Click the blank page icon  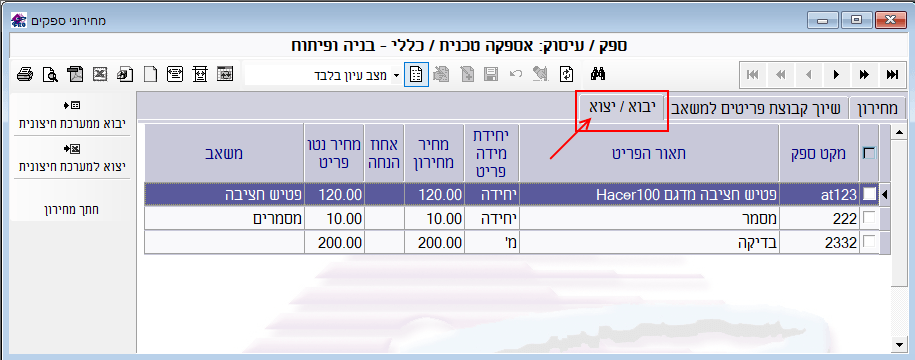point(151,75)
